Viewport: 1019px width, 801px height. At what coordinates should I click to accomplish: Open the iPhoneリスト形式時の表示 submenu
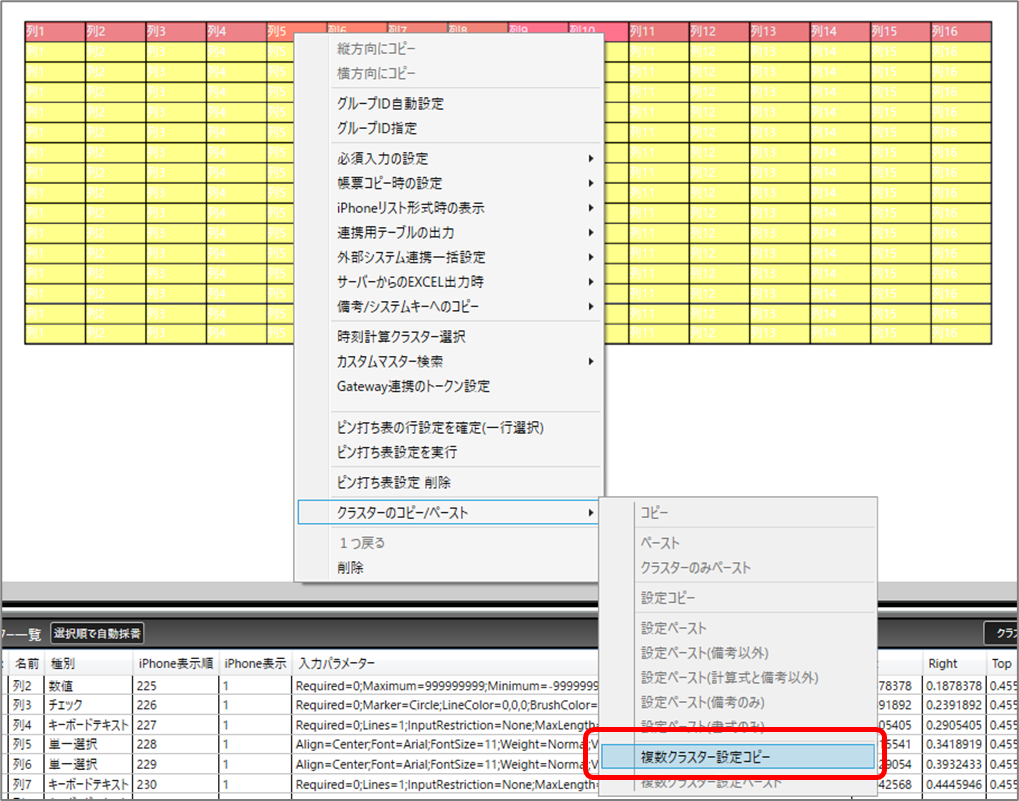point(411,208)
